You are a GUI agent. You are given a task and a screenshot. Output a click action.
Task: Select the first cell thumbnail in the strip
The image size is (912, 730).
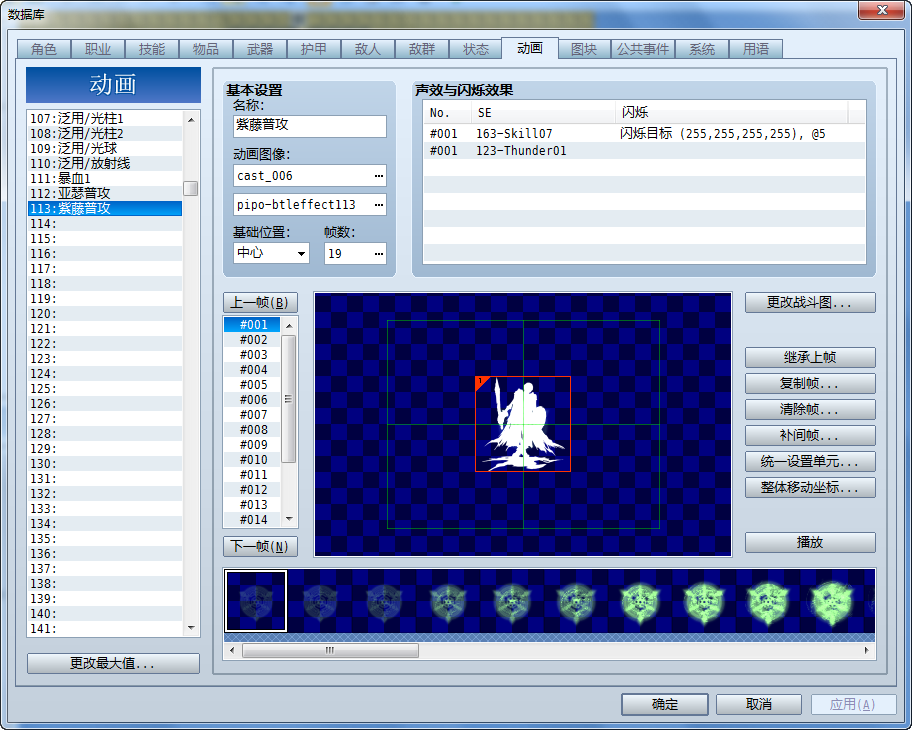256,601
